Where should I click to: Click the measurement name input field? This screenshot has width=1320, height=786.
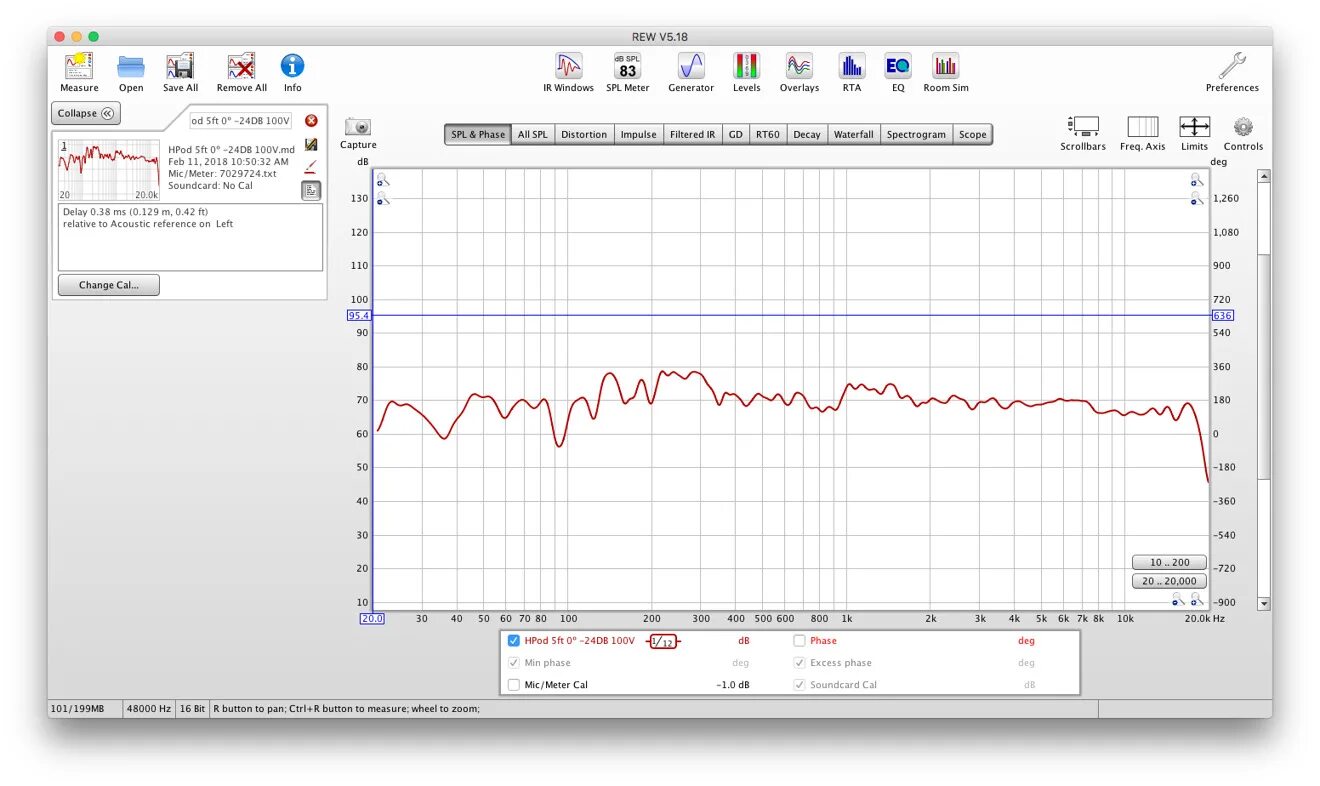[241, 121]
